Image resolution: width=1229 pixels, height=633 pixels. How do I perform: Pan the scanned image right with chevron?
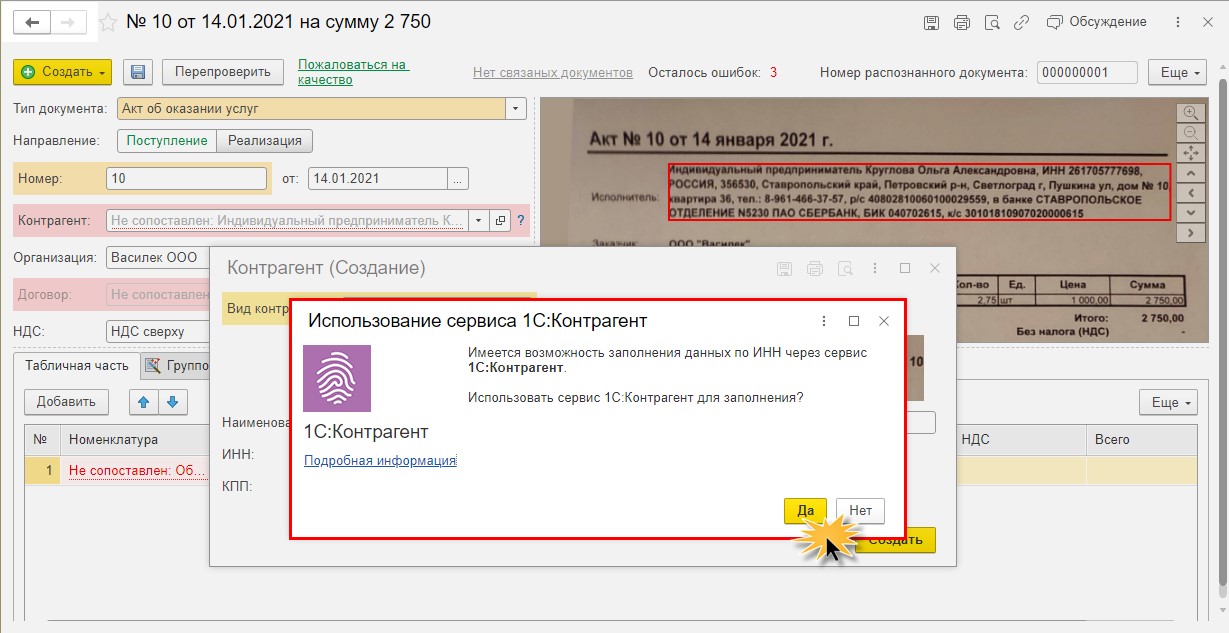[x=1190, y=232]
